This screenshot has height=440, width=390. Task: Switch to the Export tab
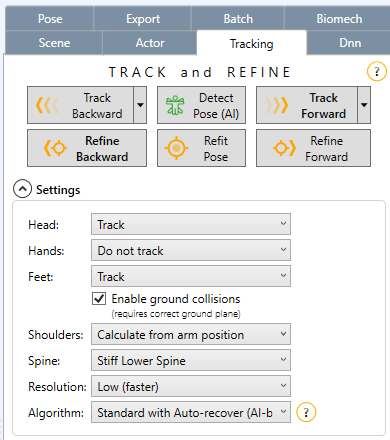(x=143, y=19)
